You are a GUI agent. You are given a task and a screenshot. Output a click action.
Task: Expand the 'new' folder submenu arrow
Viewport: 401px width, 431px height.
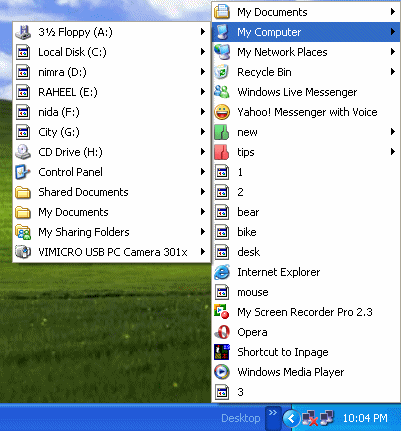point(393,132)
